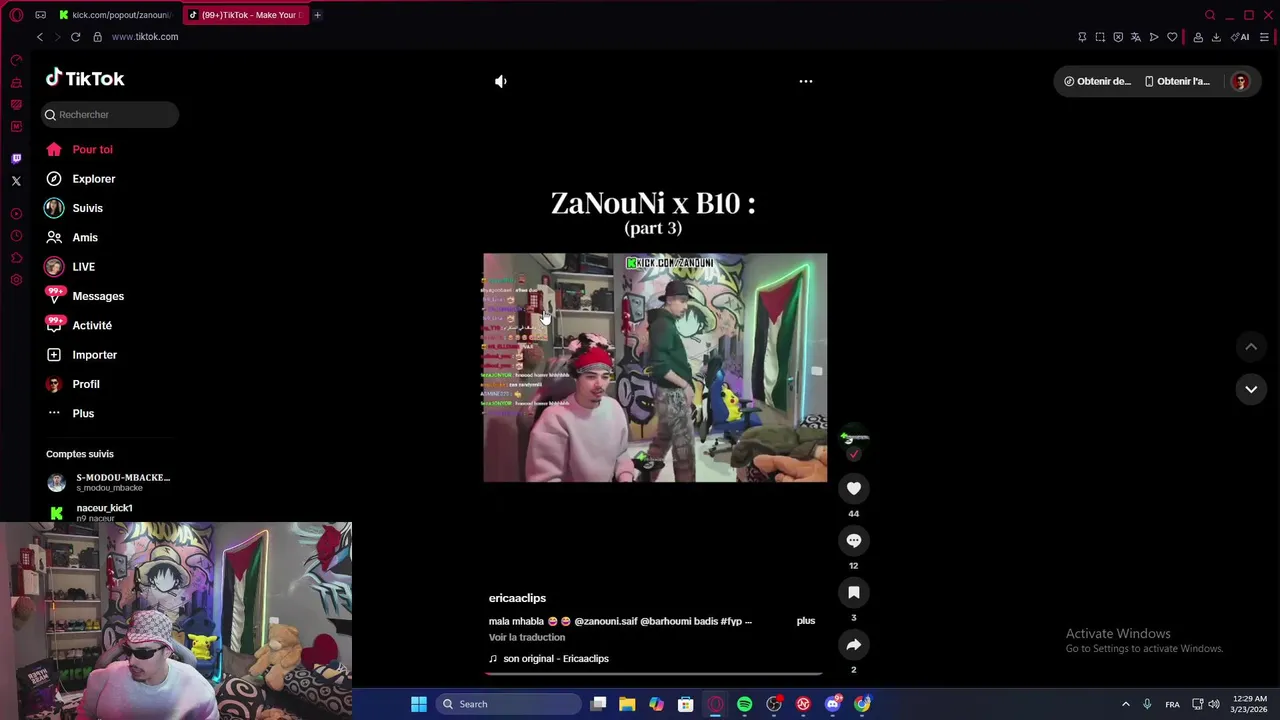Like the video with heart icon

pyautogui.click(x=854, y=488)
